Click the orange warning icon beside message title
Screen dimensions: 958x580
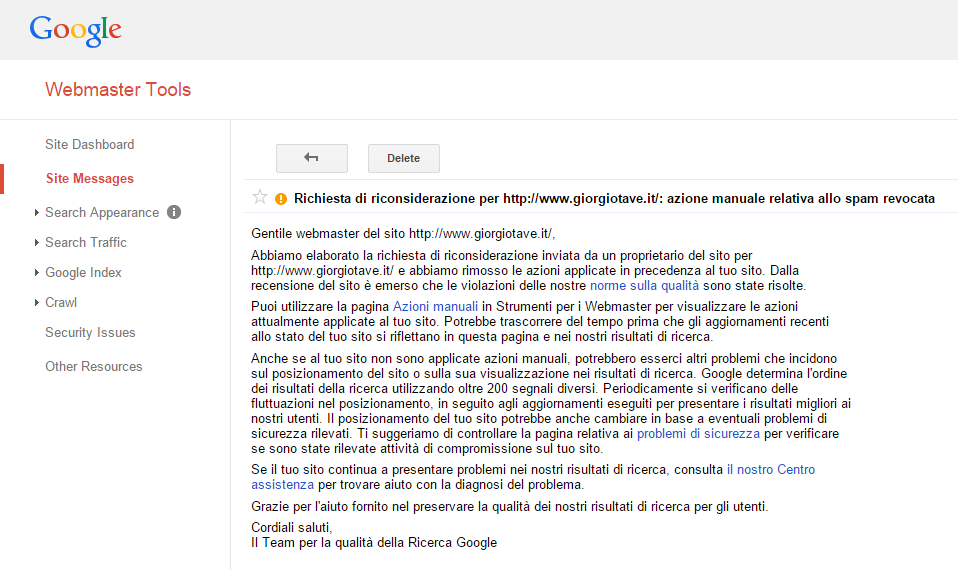281,199
